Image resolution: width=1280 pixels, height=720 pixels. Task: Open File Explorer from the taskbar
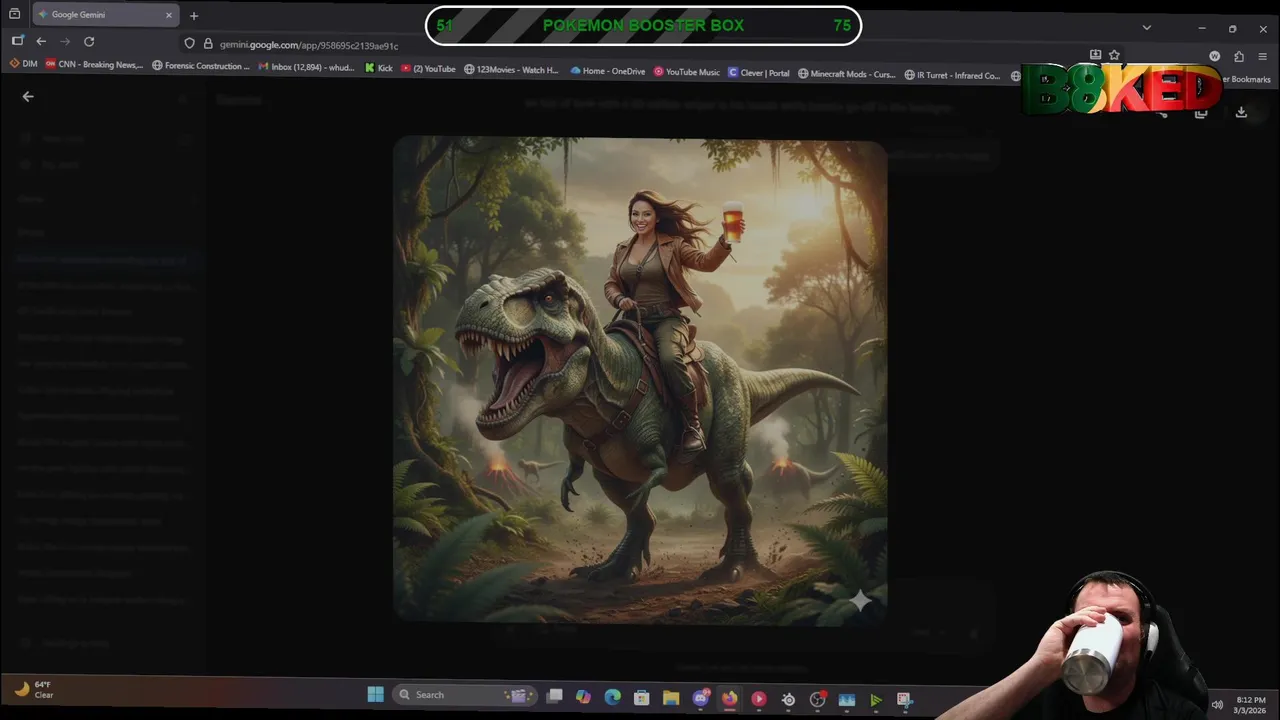(x=671, y=698)
